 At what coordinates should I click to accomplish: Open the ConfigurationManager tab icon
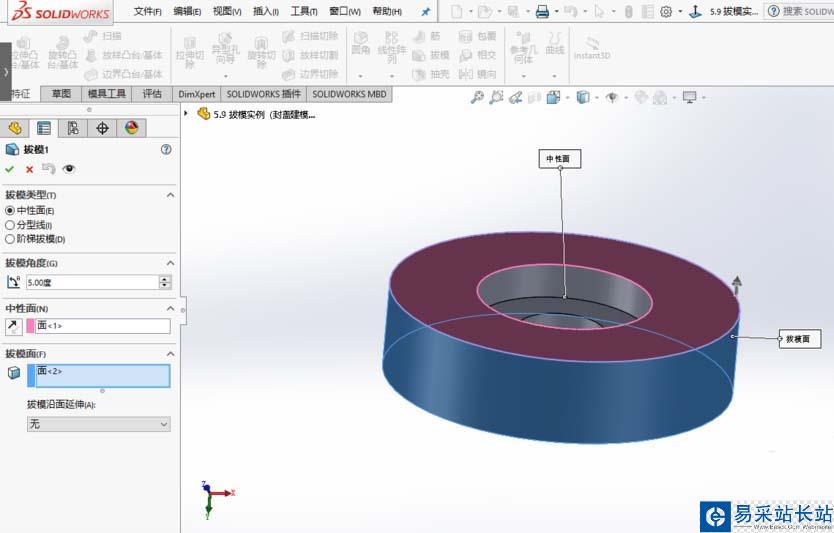click(73, 128)
